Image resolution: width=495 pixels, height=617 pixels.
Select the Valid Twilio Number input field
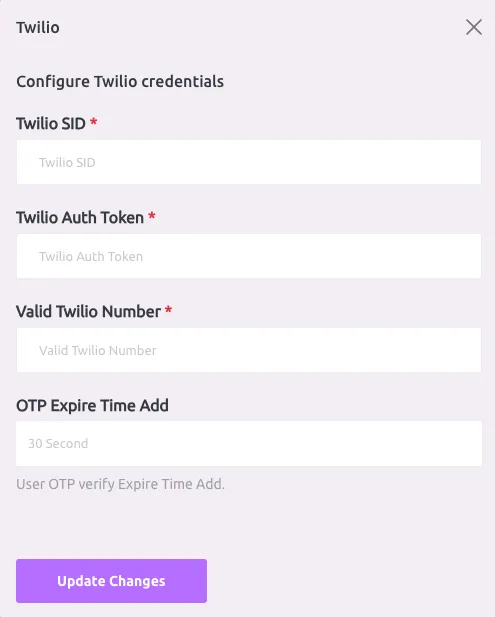(x=249, y=350)
